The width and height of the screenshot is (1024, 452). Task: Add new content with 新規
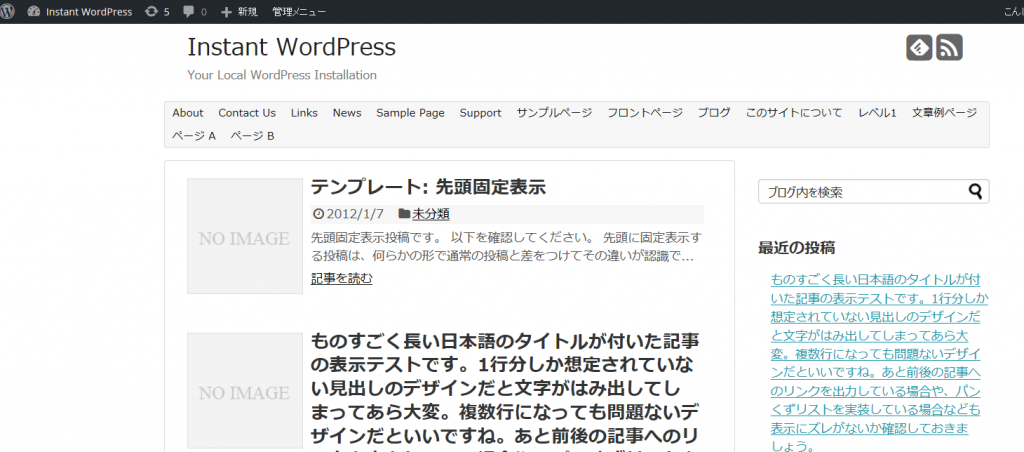tap(239, 12)
